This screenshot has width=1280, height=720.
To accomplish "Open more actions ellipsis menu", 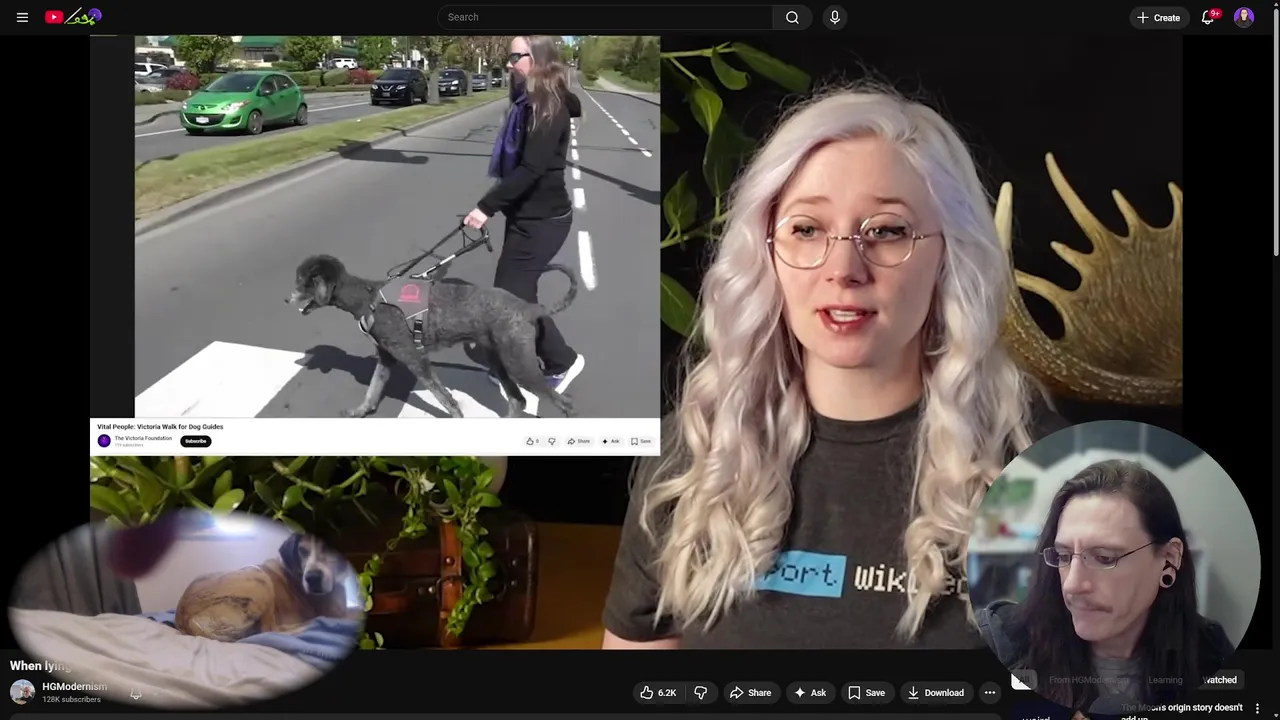I will point(990,692).
